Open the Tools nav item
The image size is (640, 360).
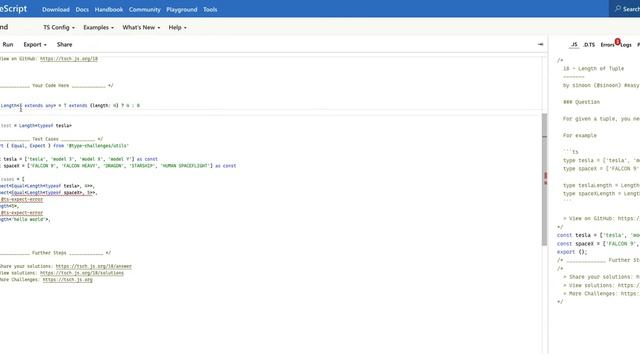[x=210, y=9]
